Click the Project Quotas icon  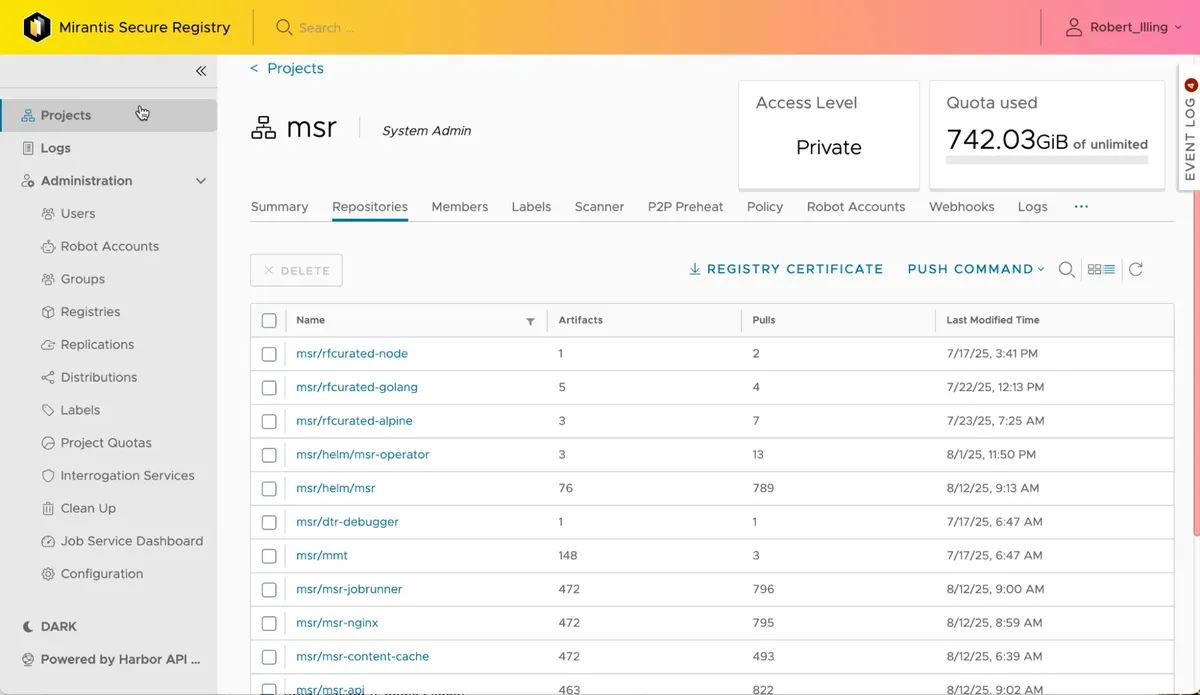[48, 443]
